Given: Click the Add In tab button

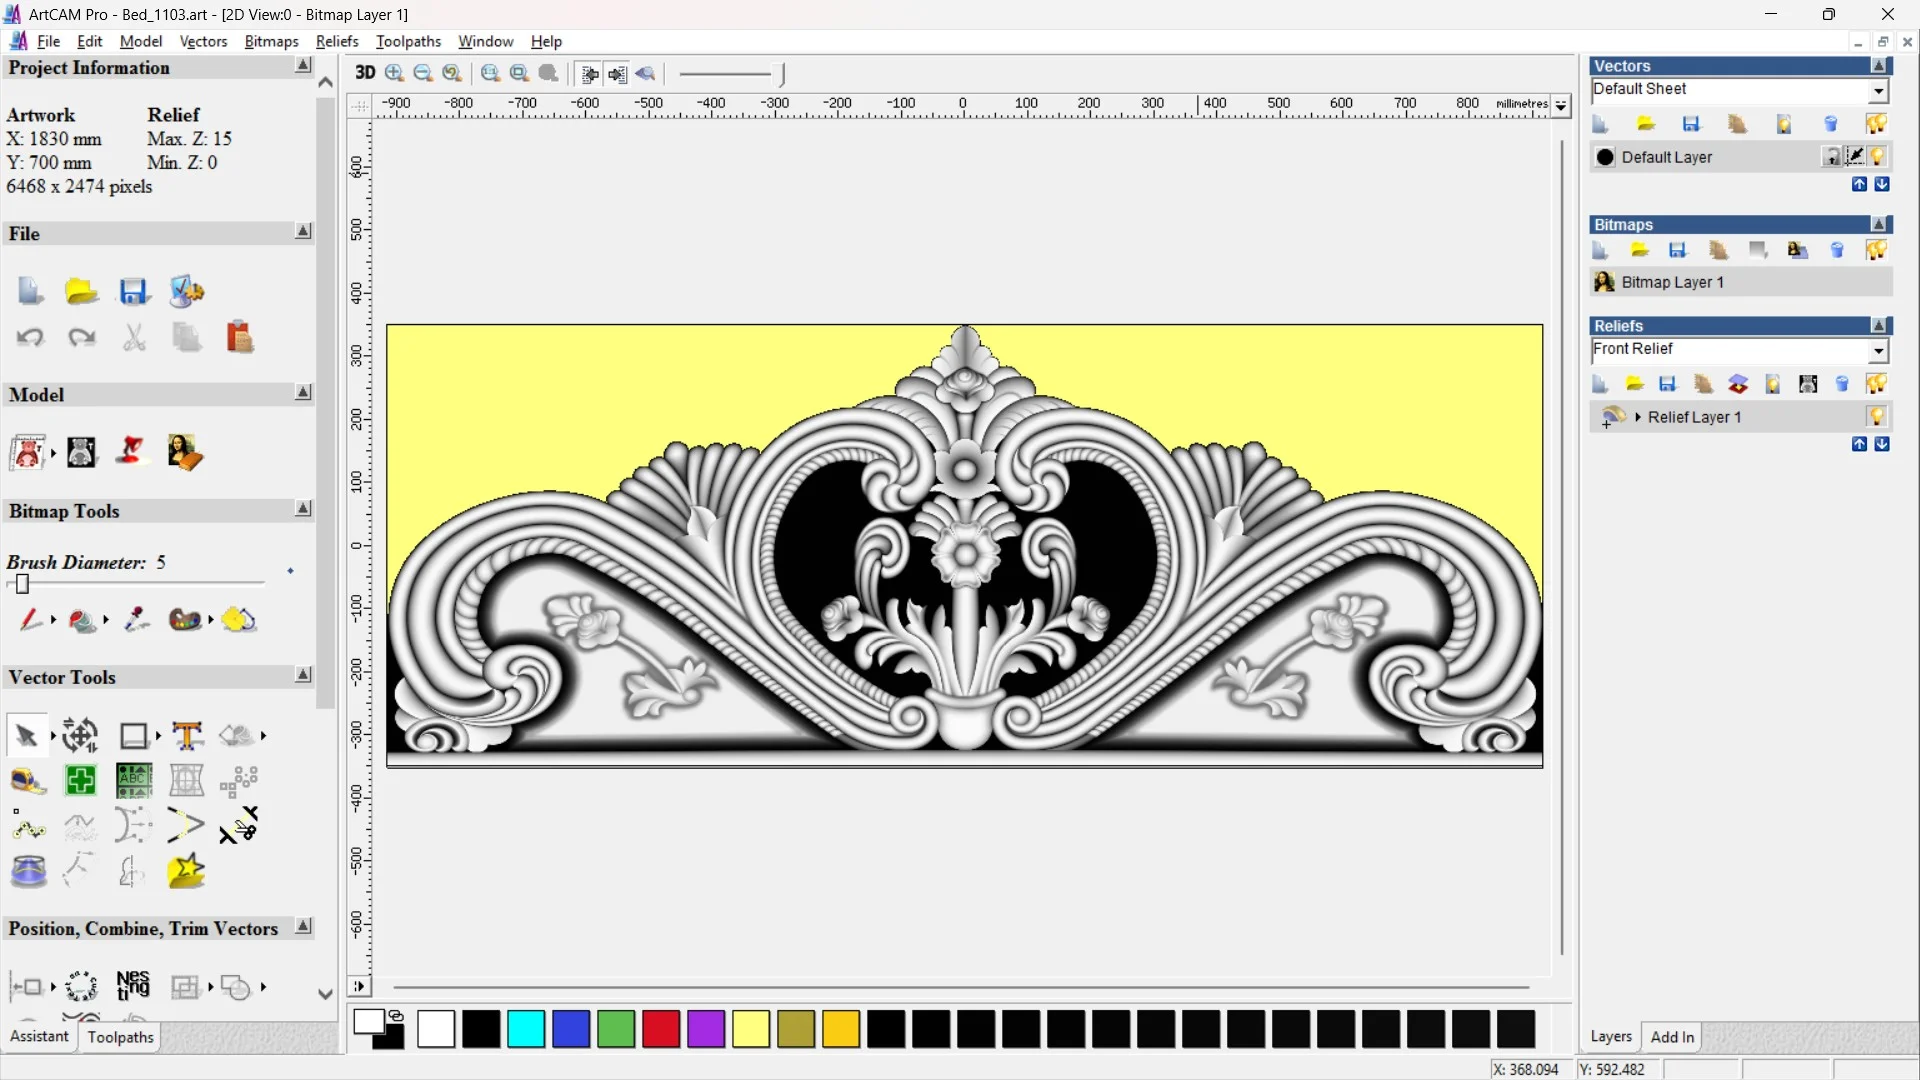Looking at the screenshot, I should click(1672, 1037).
